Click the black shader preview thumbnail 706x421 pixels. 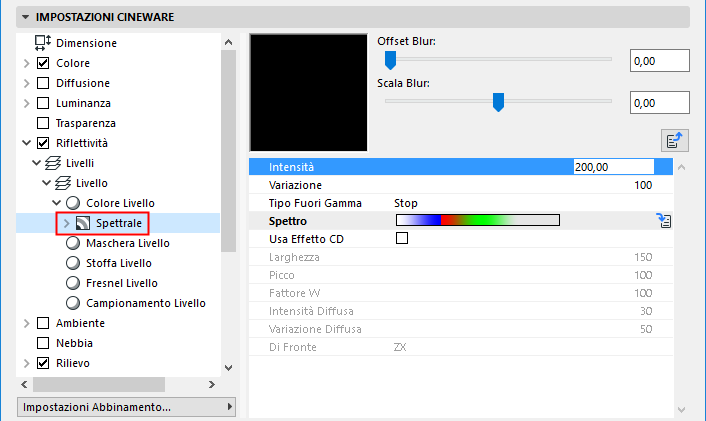pos(309,93)
